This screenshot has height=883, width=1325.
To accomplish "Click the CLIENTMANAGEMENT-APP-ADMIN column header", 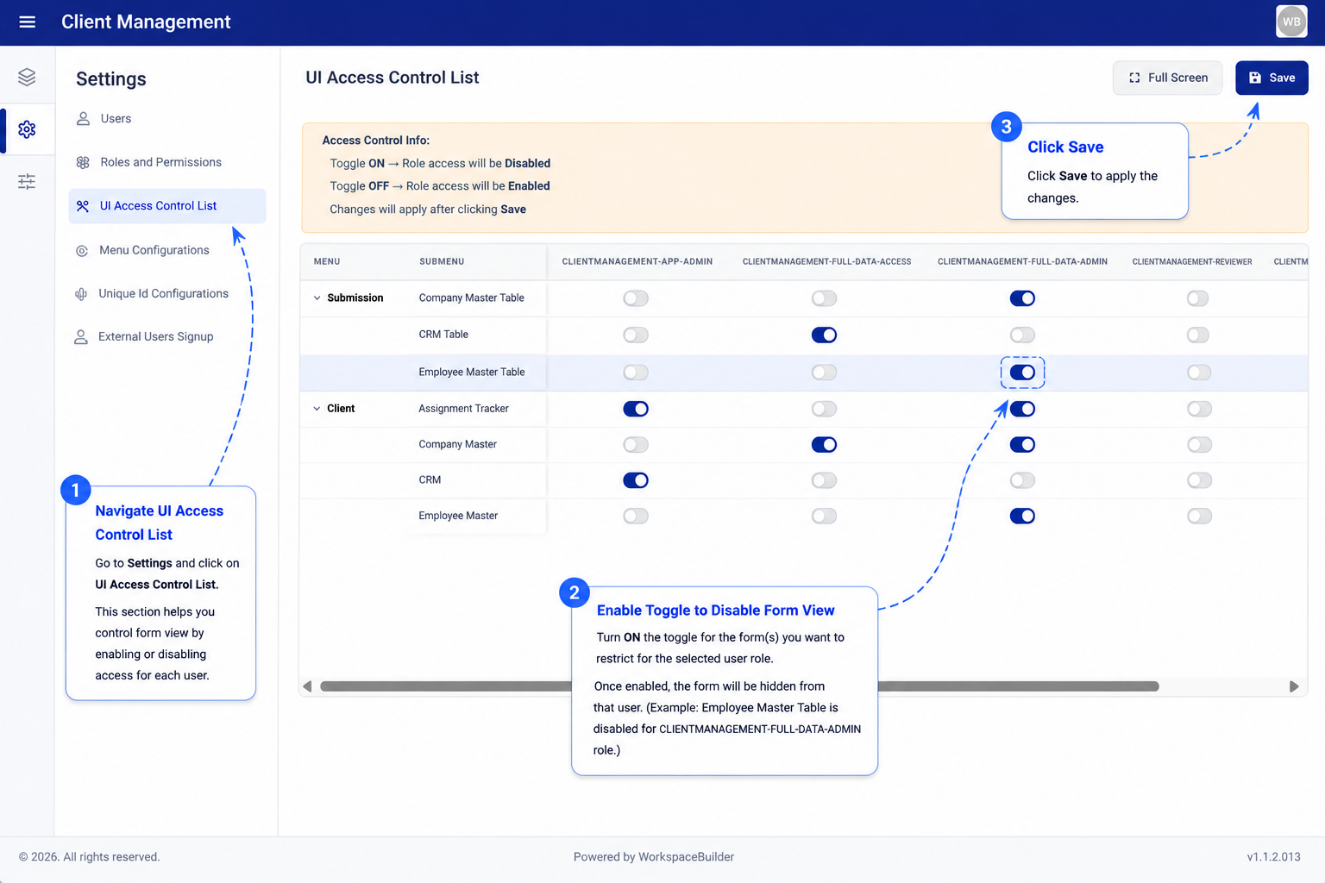I will coord(637,262).
